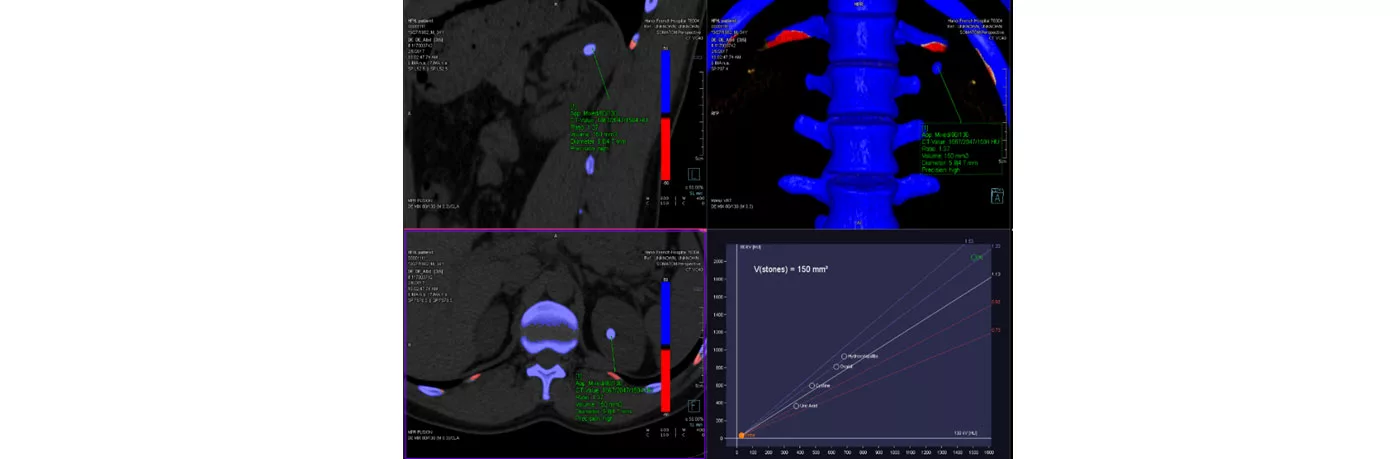Select the kidney stone in the axial view
This screenshot has height=459, width=1400.
[609, 333]
